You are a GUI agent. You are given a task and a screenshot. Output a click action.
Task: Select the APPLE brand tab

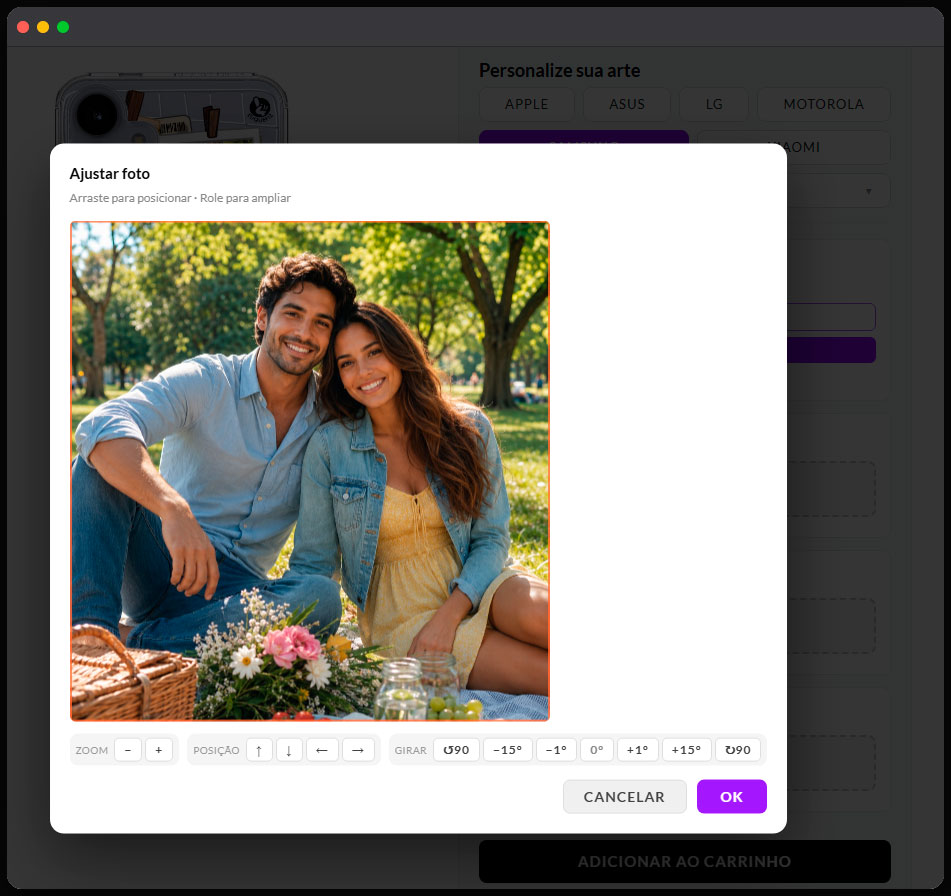pos(526,104)
